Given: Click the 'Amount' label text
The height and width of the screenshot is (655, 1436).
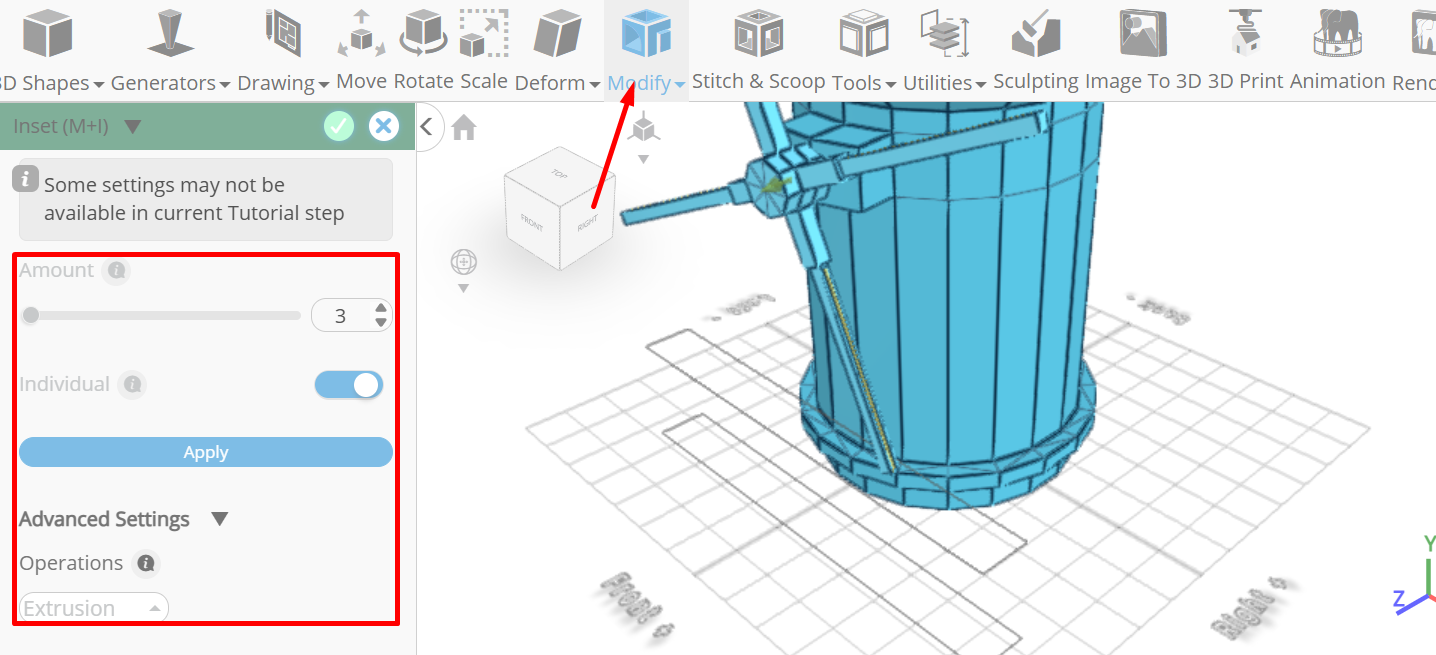Looking at the screenshot, I should [57, 271].
